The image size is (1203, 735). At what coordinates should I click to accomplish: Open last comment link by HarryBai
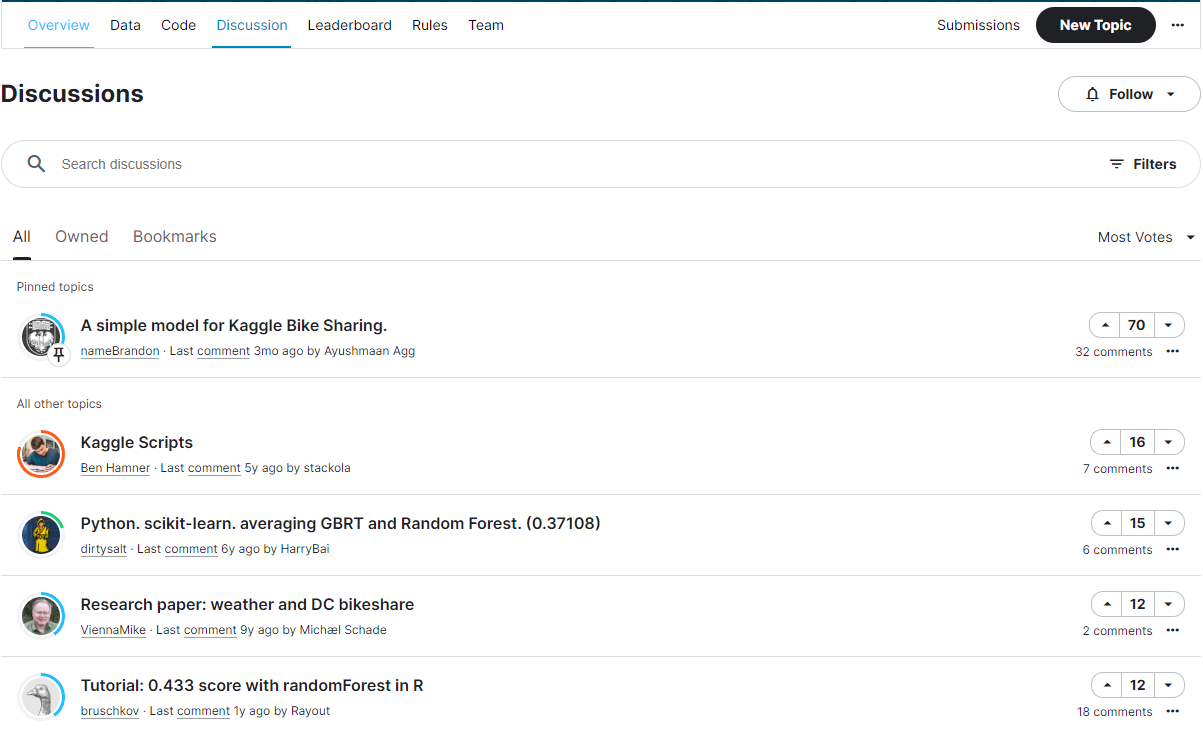(191, 549)
